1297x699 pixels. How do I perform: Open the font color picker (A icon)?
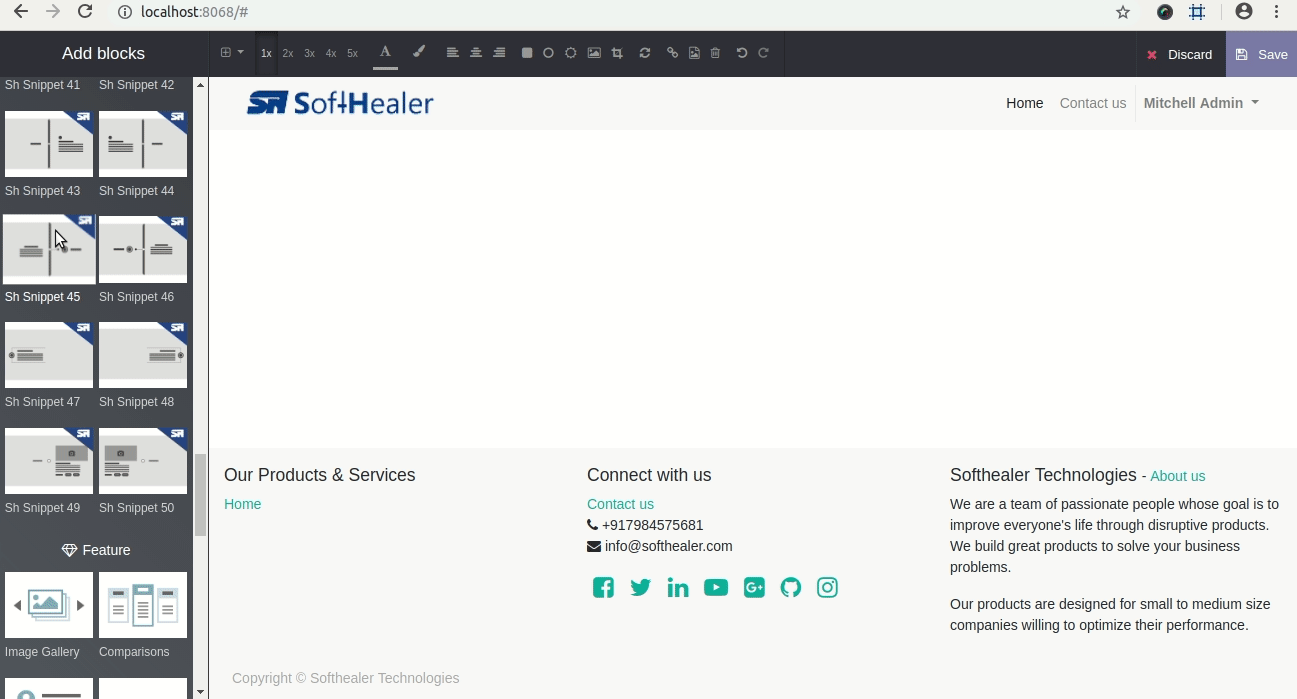[x=385, y=53]
